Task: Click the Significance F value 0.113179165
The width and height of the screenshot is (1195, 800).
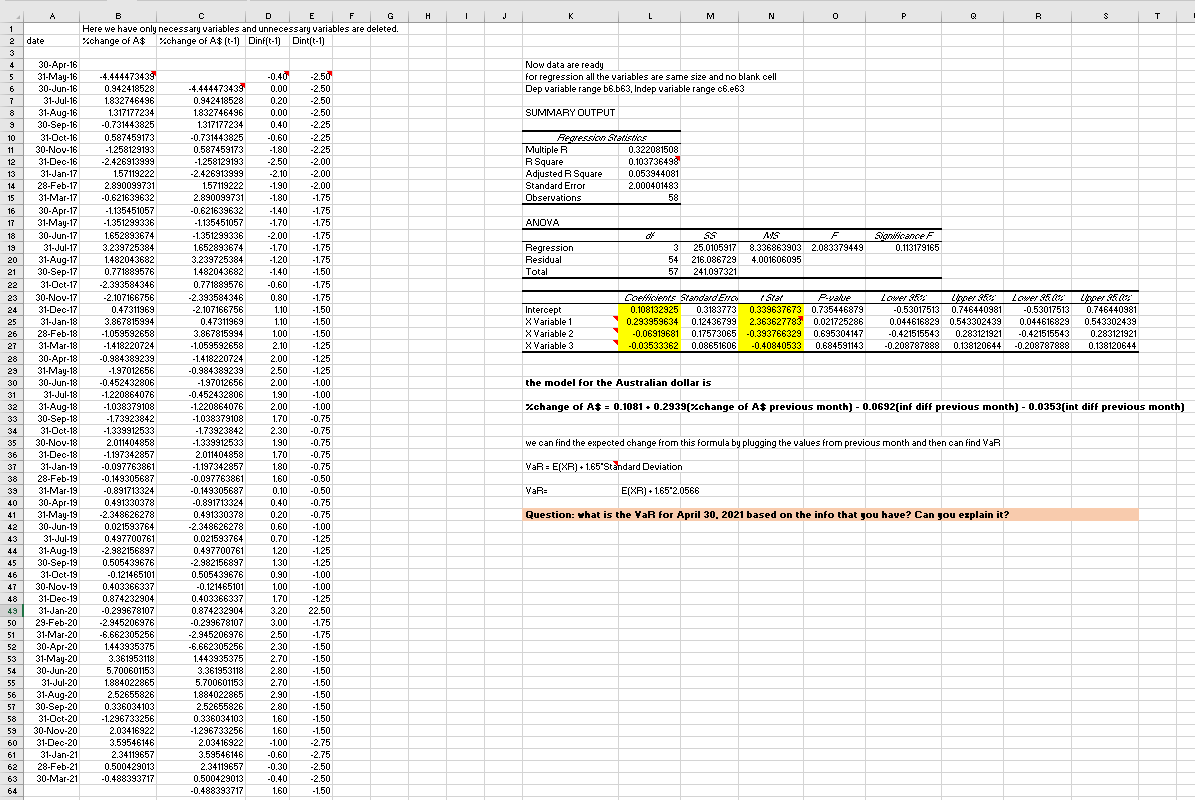Action: pyautogui.click(x=904, y=248)
